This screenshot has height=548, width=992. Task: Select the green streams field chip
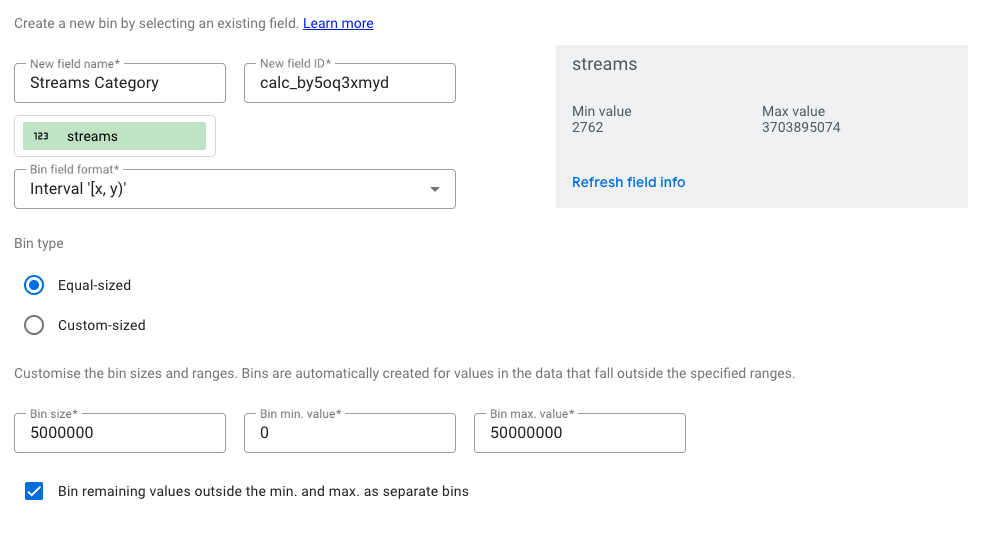pos(114,136)
